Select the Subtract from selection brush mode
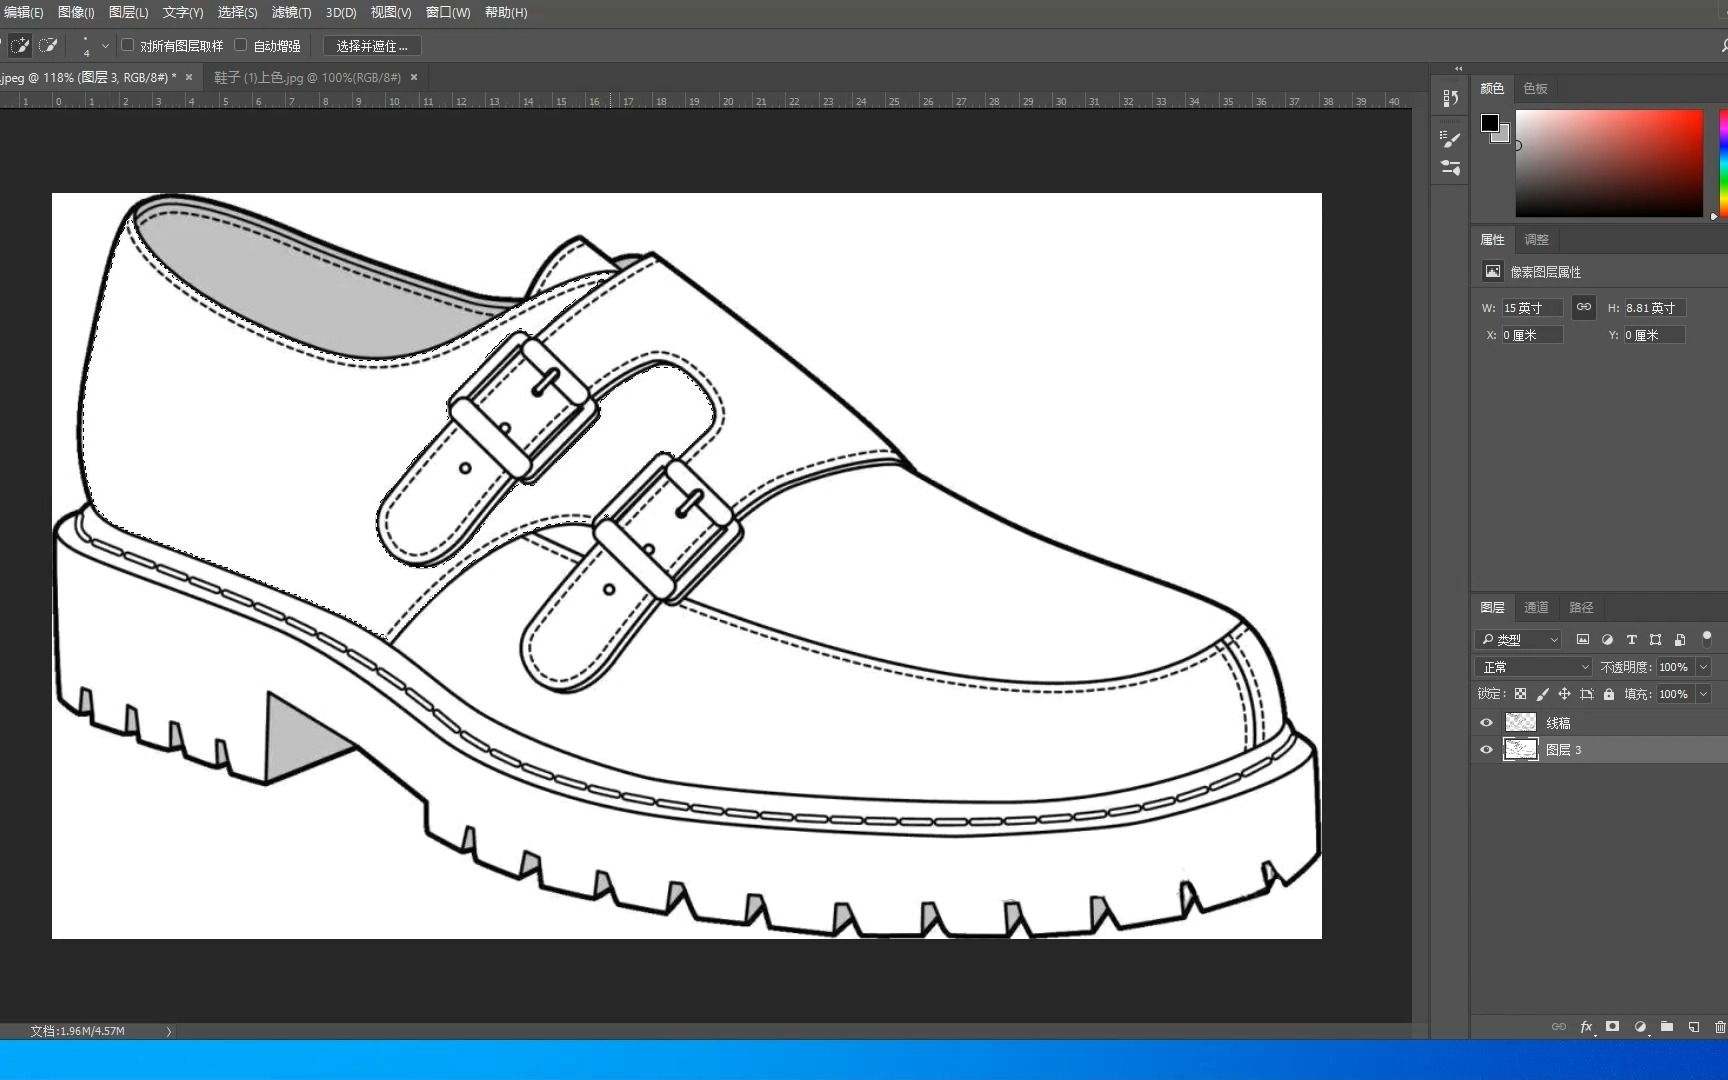Screen dimensions: 1728x1080 [x=47, y=46]
